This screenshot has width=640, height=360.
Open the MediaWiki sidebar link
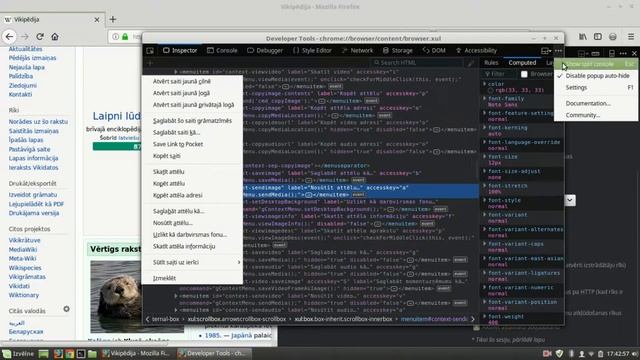(x=23, y=249)
